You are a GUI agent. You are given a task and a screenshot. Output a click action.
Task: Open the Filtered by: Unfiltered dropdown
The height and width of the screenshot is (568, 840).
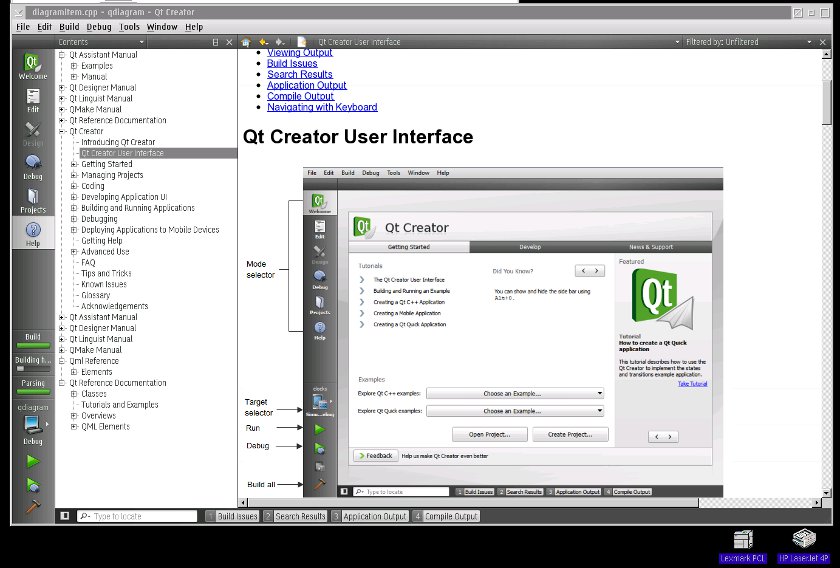tap(748, 42)
